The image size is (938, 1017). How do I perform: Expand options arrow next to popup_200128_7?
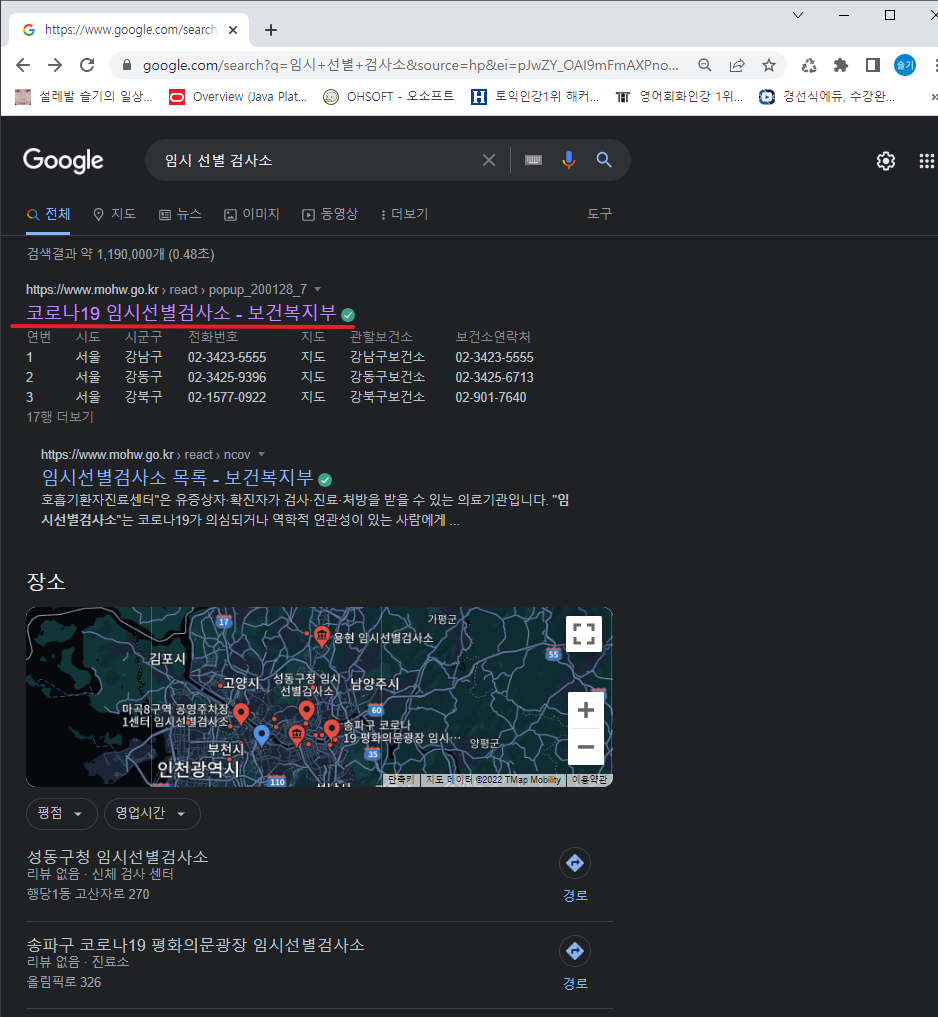tap(318, 289)
